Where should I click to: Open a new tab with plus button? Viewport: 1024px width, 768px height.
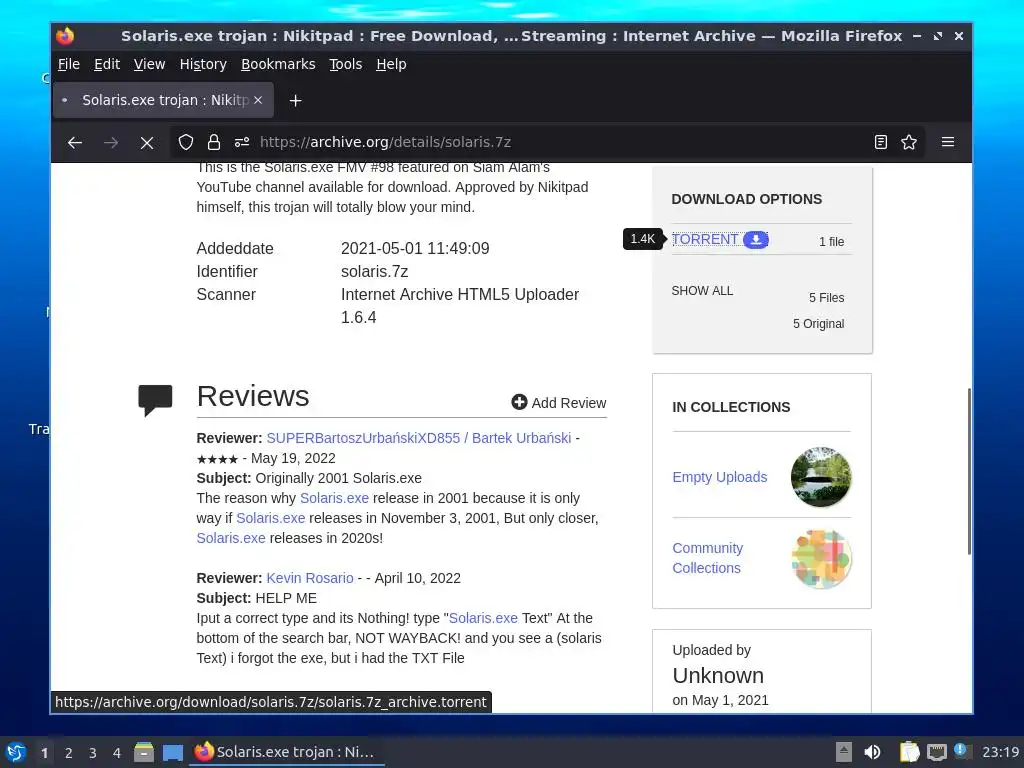point(295,101)
